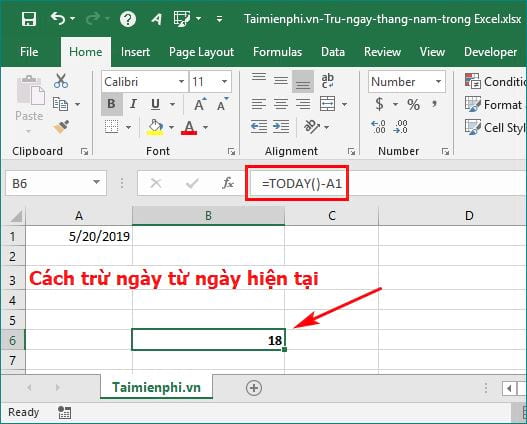This screenshot has width=527, height=424.
Task: Switch to the Page Layout tab
Action: click(201, 52)
